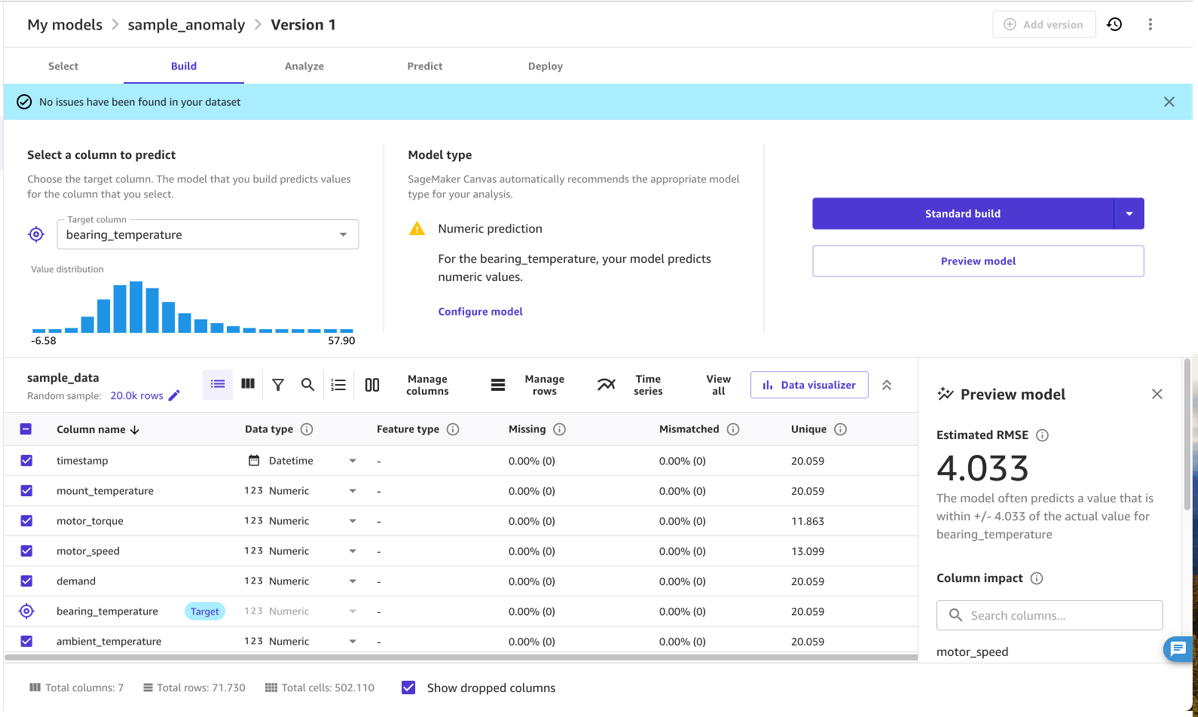Open motor_torque data type dropdown

point(352,521)
